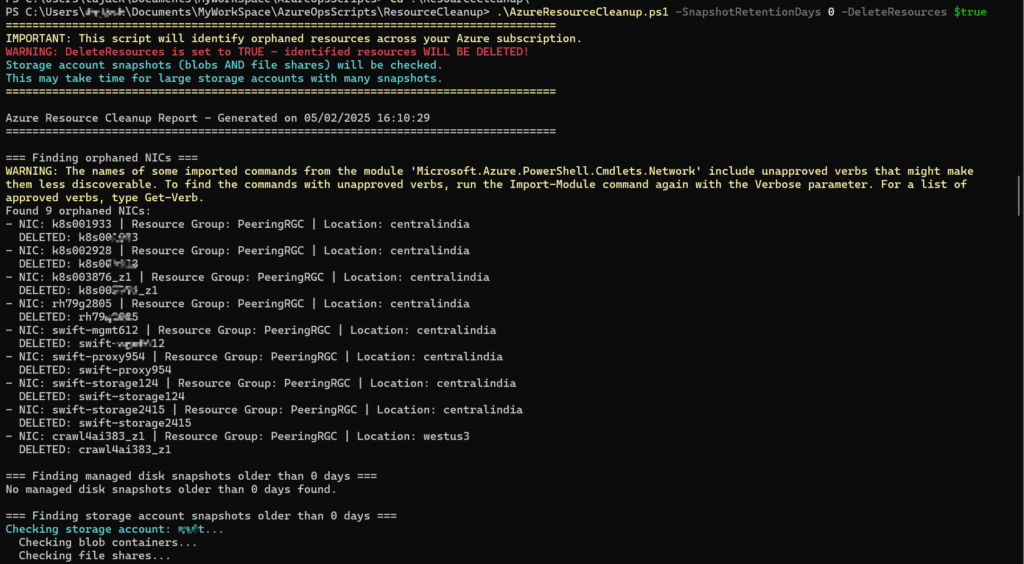Click the red 'WARNING: DeleteResources is set to TRUE' line

coord(267,52)
